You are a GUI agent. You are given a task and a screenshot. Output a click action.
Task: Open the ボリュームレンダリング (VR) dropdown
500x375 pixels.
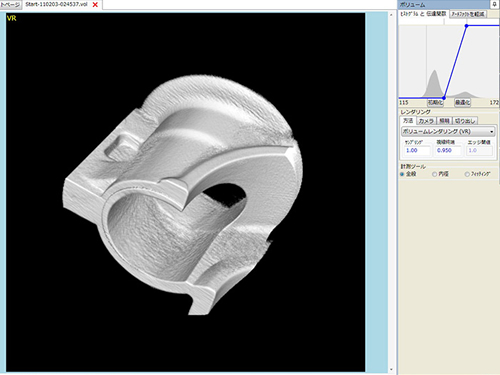point(448,131)
